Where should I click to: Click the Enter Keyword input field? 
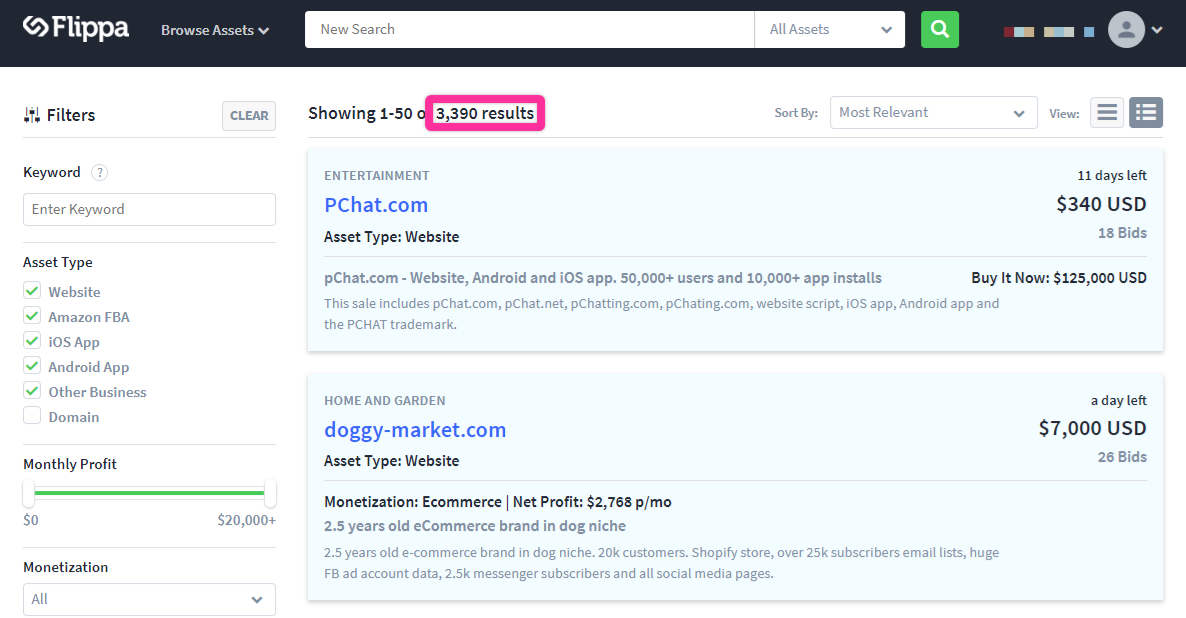pyautogui.click(x=149, y=209)
